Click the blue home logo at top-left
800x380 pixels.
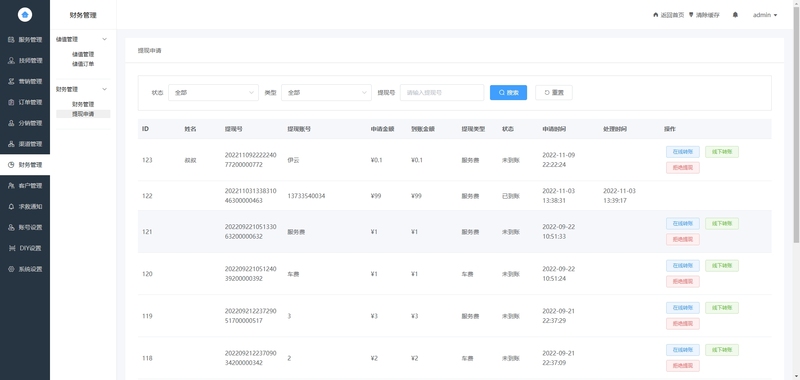(24, 15)
